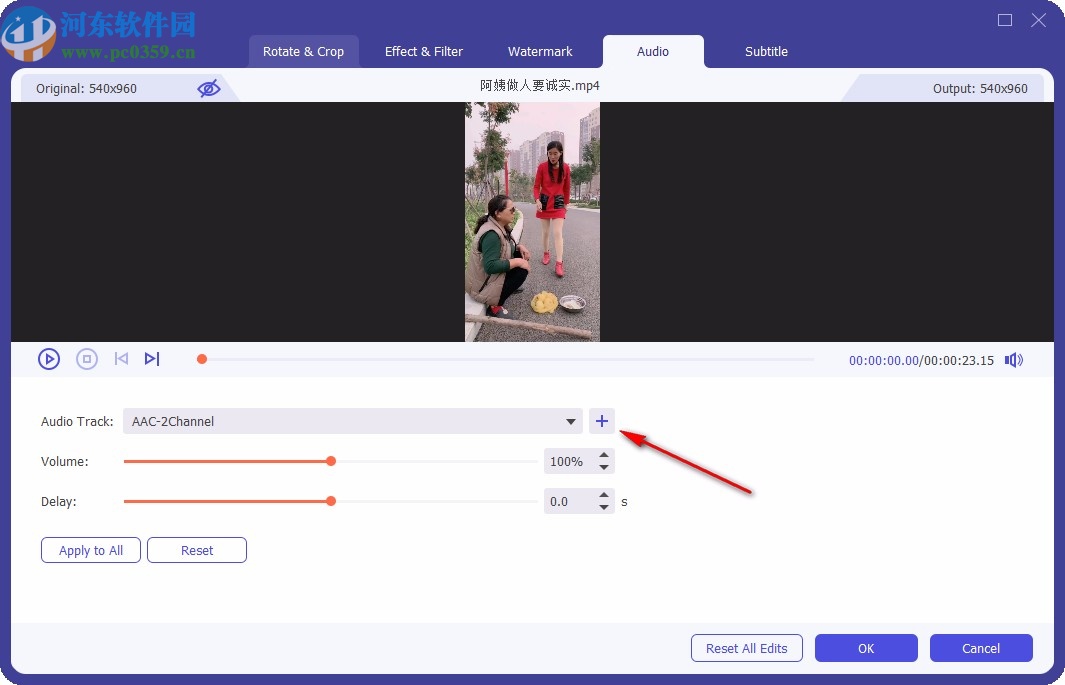
Task: Add a new audio track with plus icon
Action: pos(602,421)
